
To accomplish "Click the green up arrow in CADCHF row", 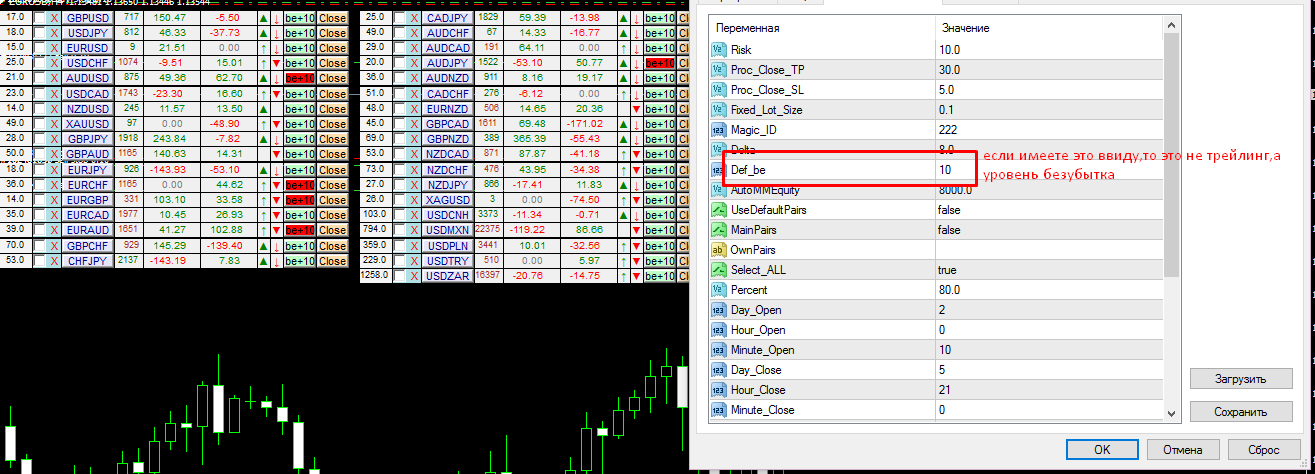I will pyautogui.click(x=623, y=93).
